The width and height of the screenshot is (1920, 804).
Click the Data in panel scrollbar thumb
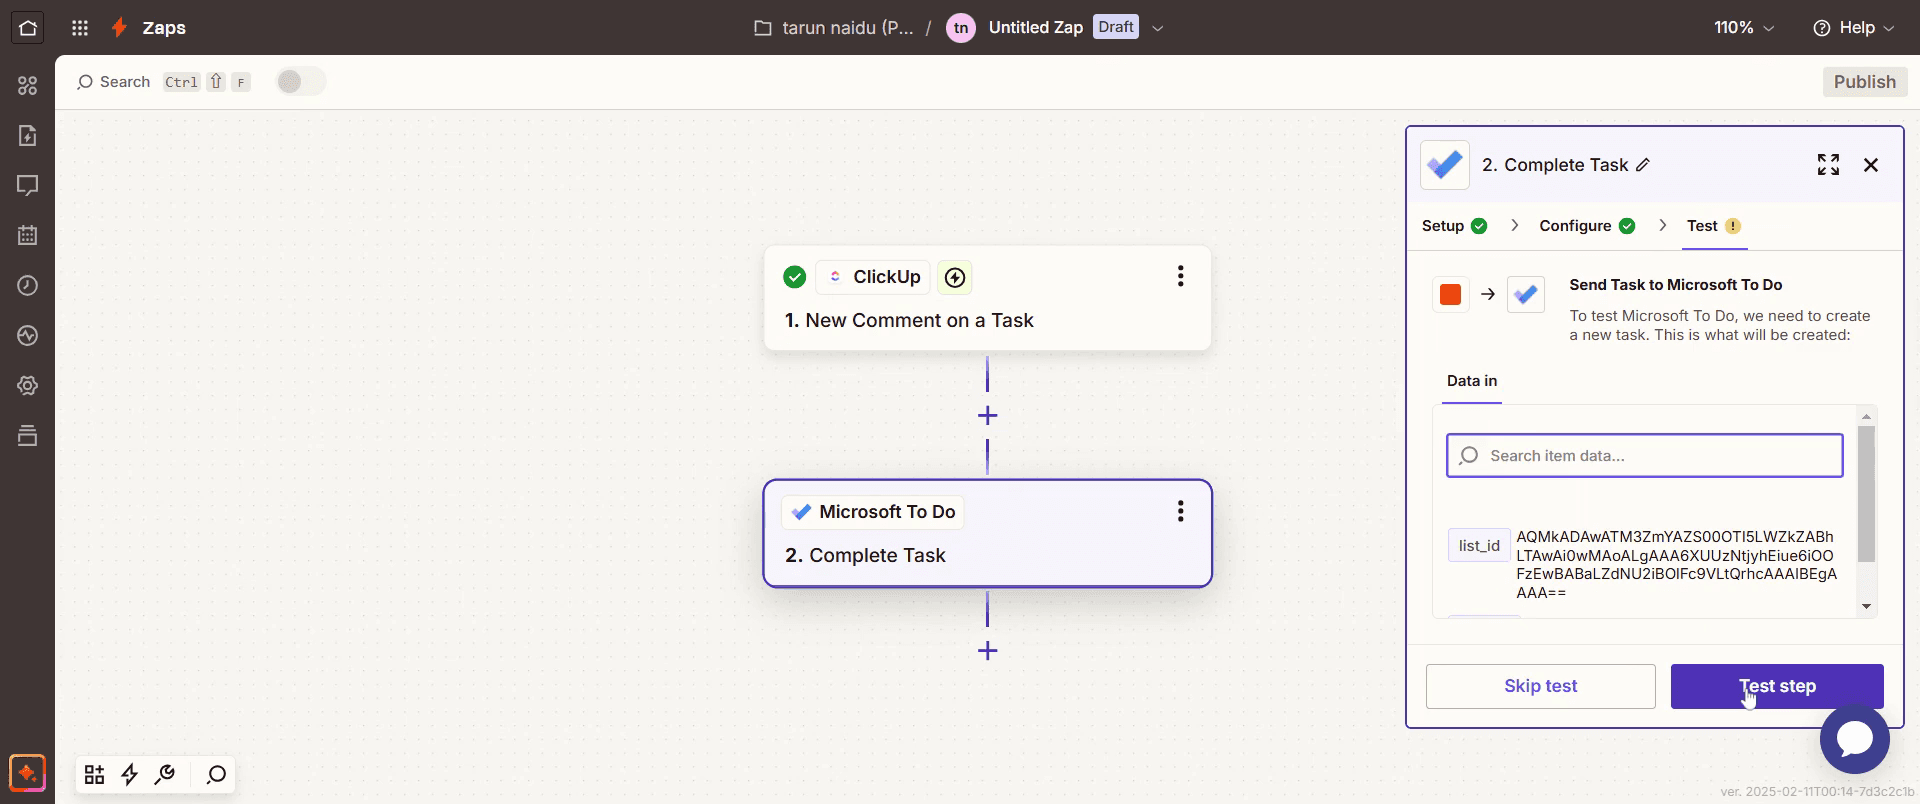tap(1866, 494)
